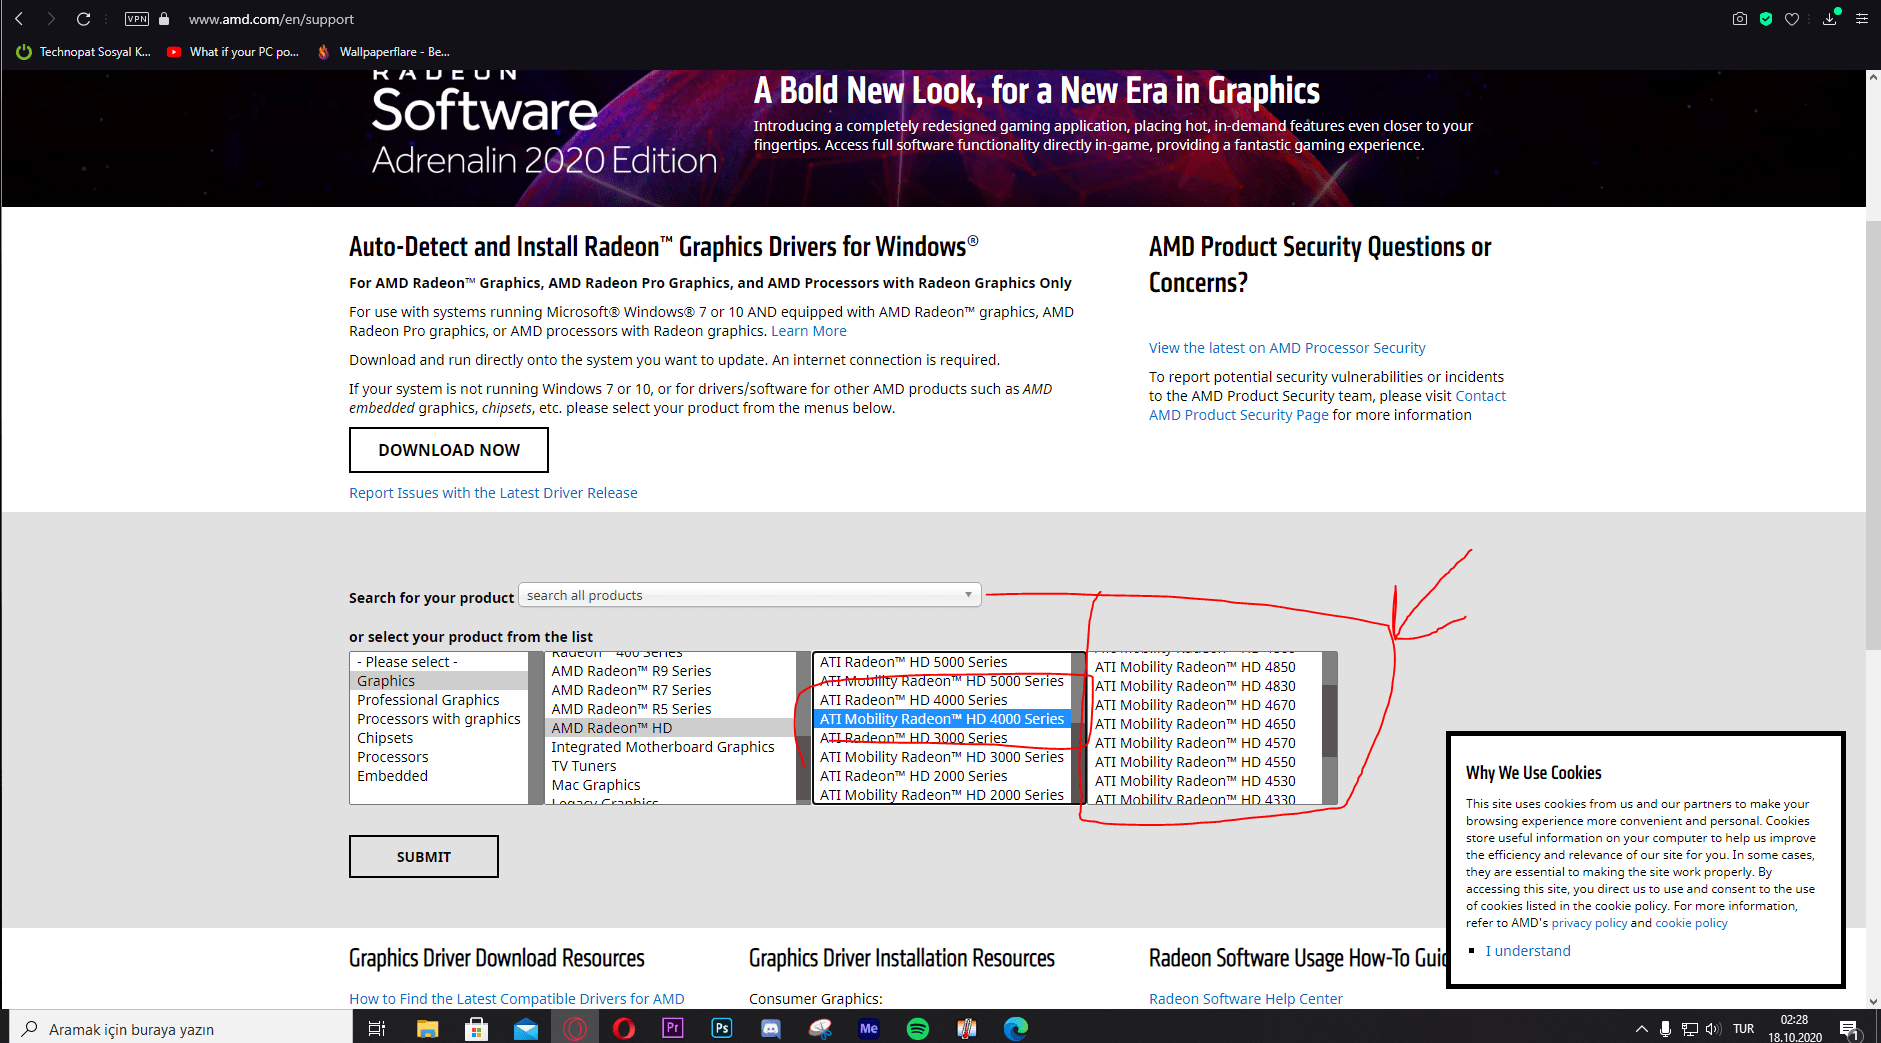Pick ATI Mobility Radeon HD 4570
This screenshot has width=1881, height=1043.
pos(1206,743)
